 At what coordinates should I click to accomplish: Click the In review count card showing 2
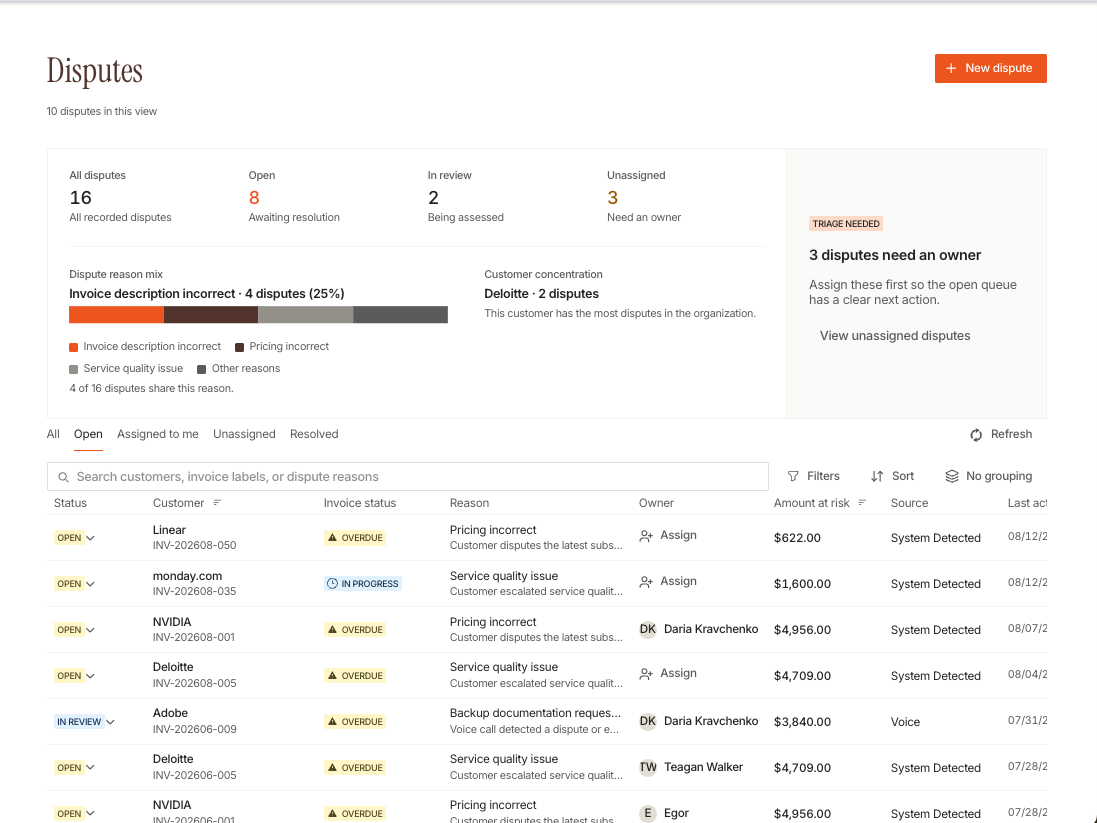[x=465, y=197]
